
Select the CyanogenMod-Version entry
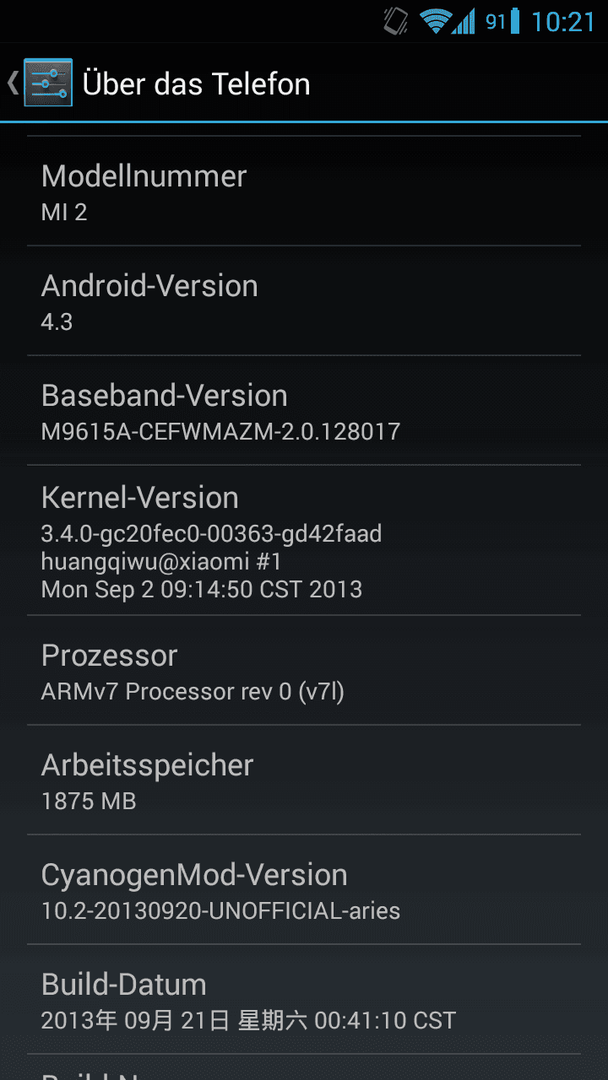(x=304, y=889)
